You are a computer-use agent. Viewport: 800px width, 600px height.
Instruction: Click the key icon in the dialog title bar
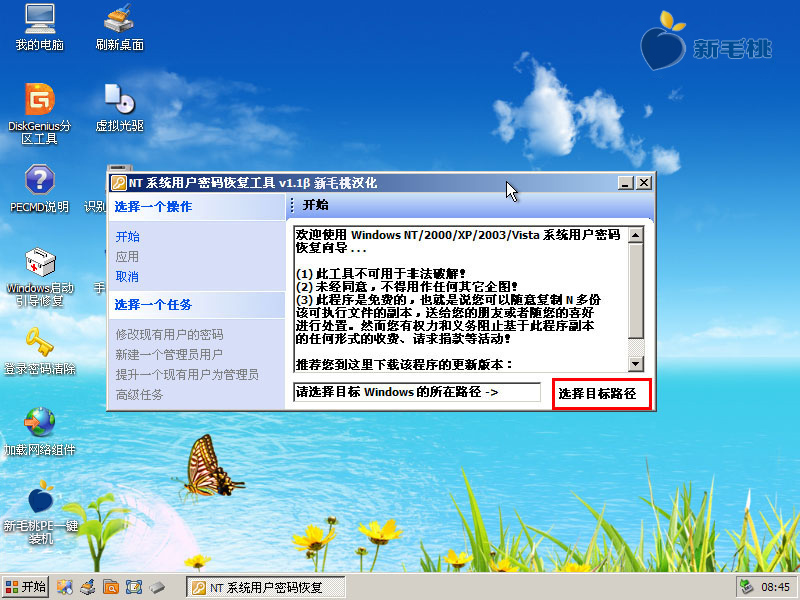pos(118,183)
